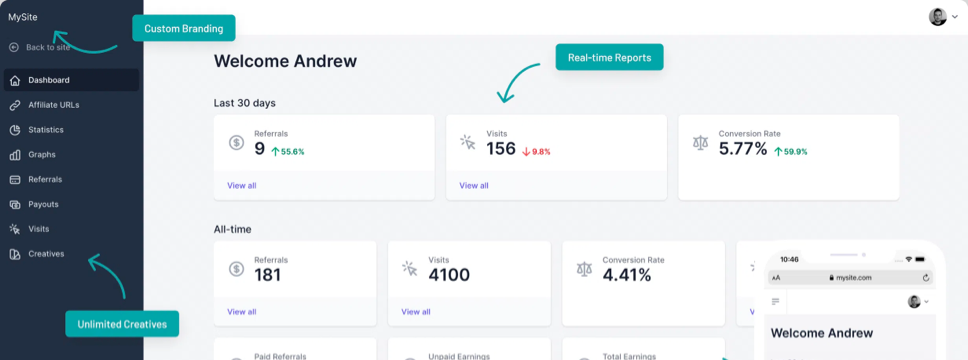The image size is (968, 360).
Task: Click the Paid Referrals card label
Action: [280, 356]
